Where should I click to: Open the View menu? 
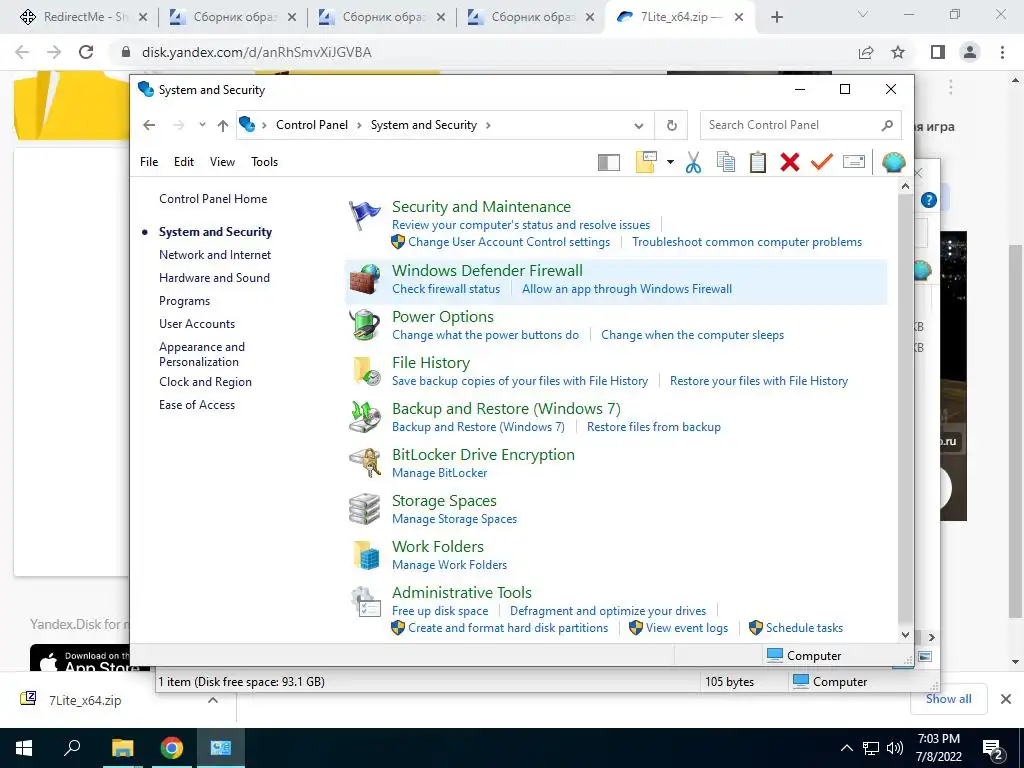pos(222,162)
